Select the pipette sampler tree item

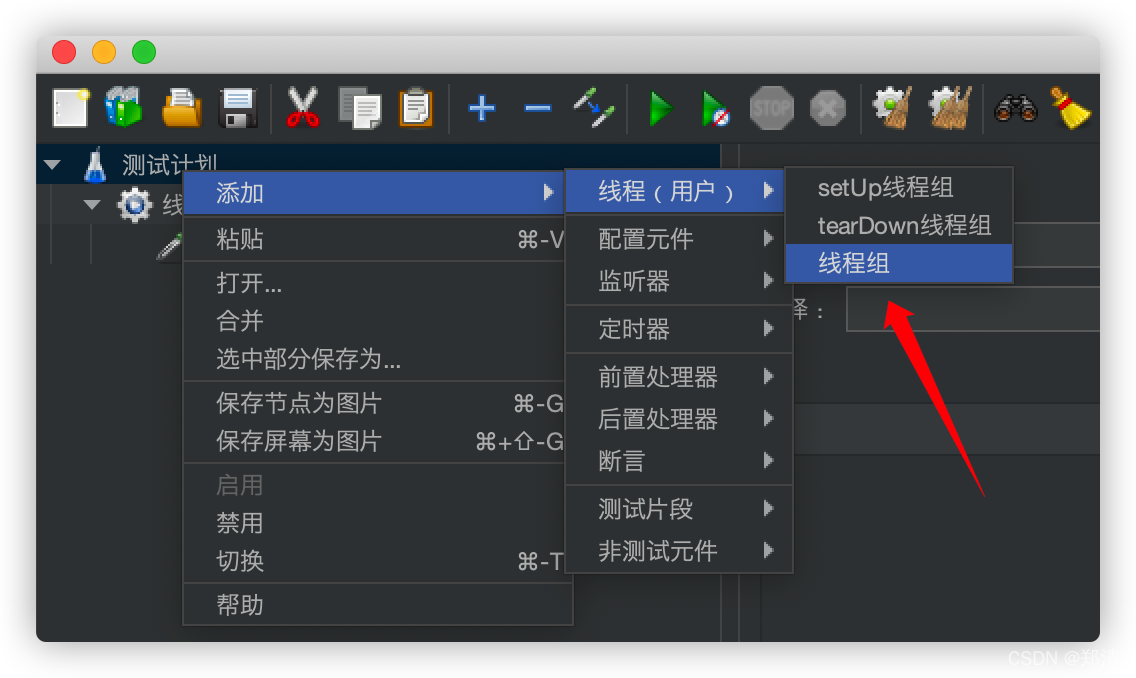click(170, 246)
